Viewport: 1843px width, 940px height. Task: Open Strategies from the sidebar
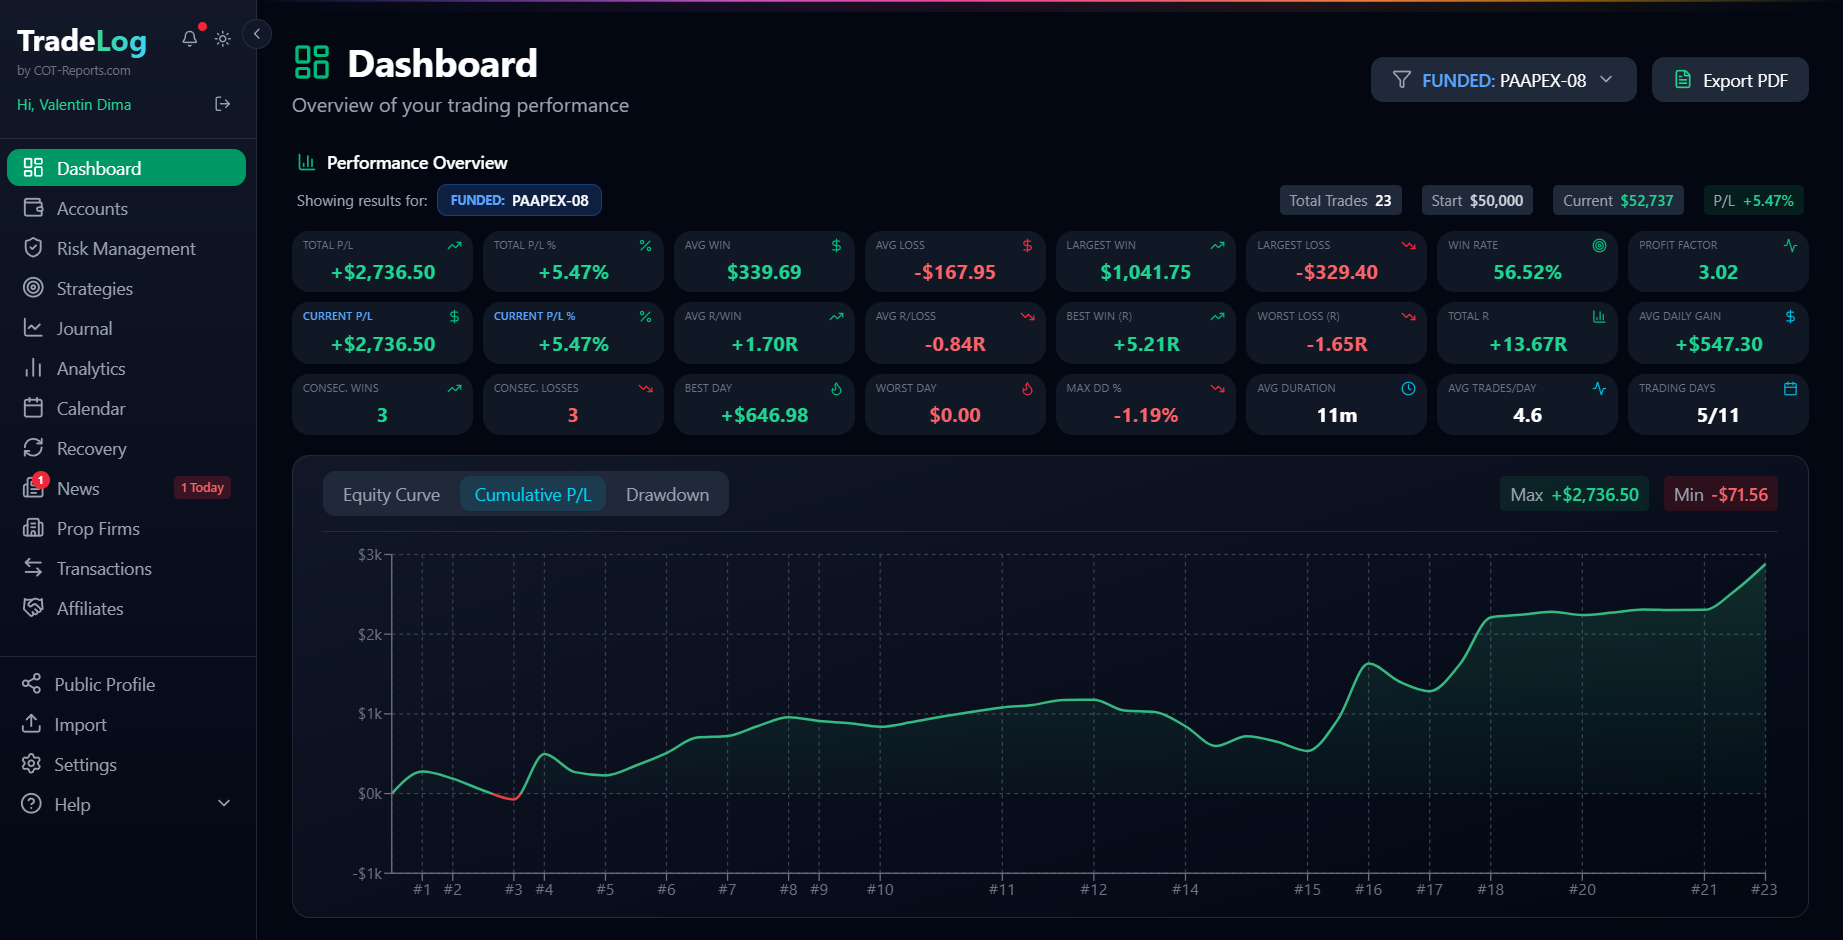[94, 289]
